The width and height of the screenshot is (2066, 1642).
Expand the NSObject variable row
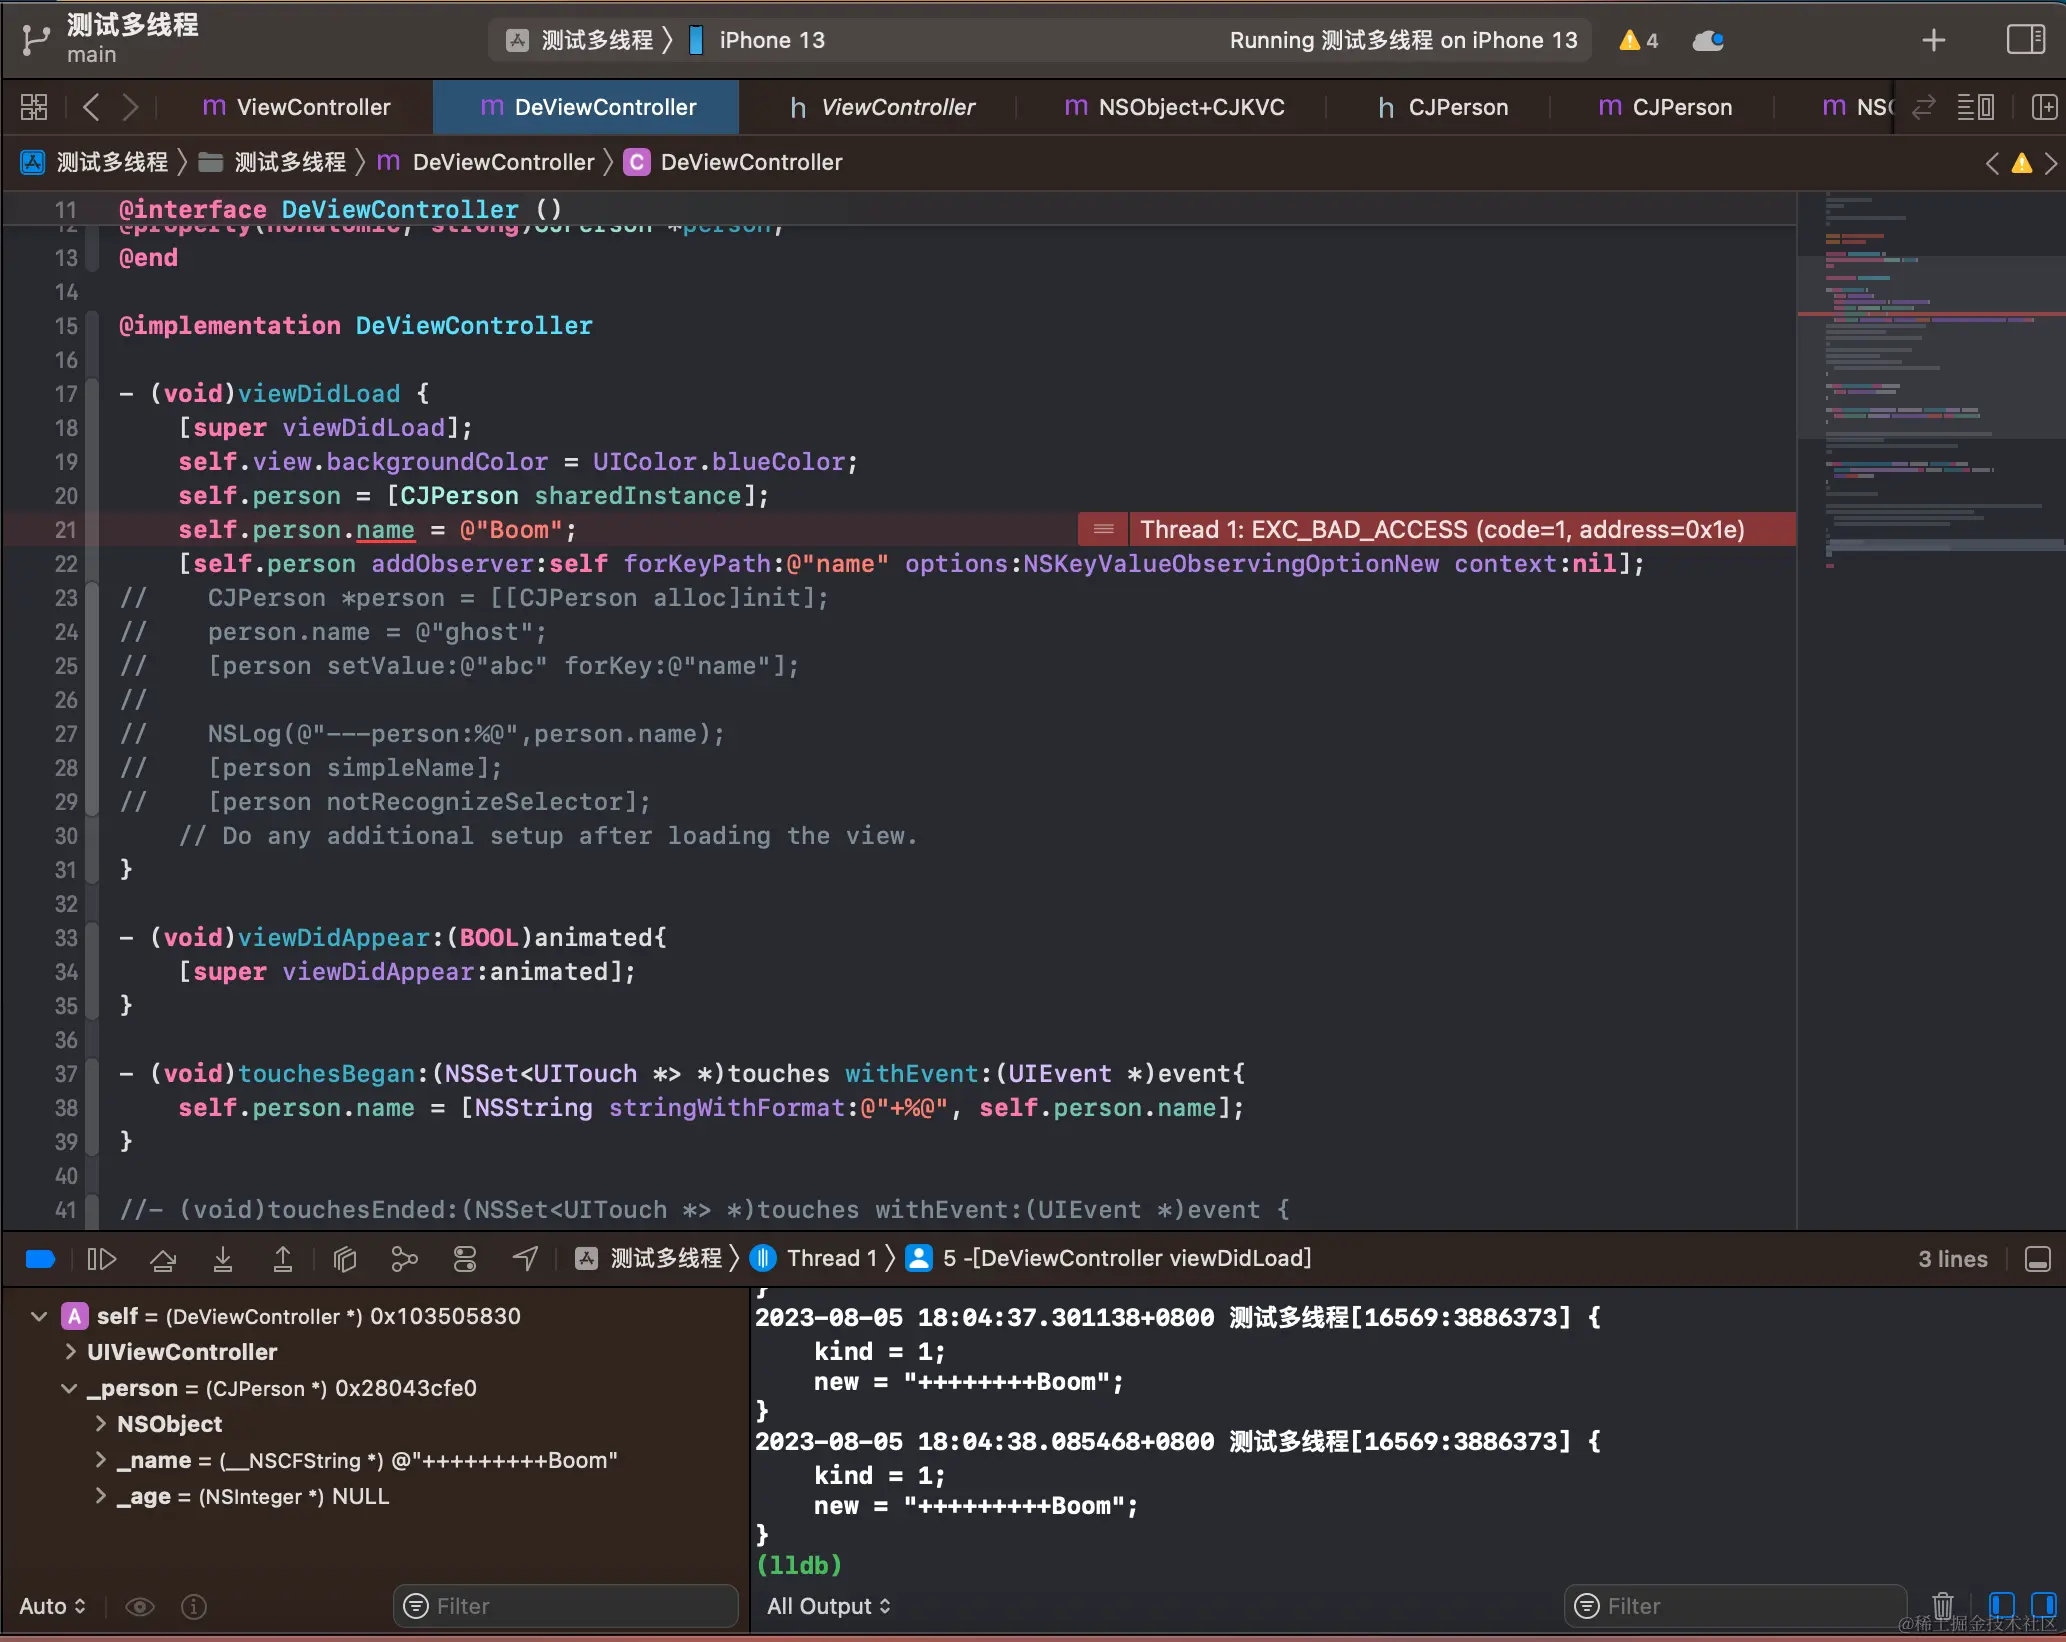tap(101, 1424)
